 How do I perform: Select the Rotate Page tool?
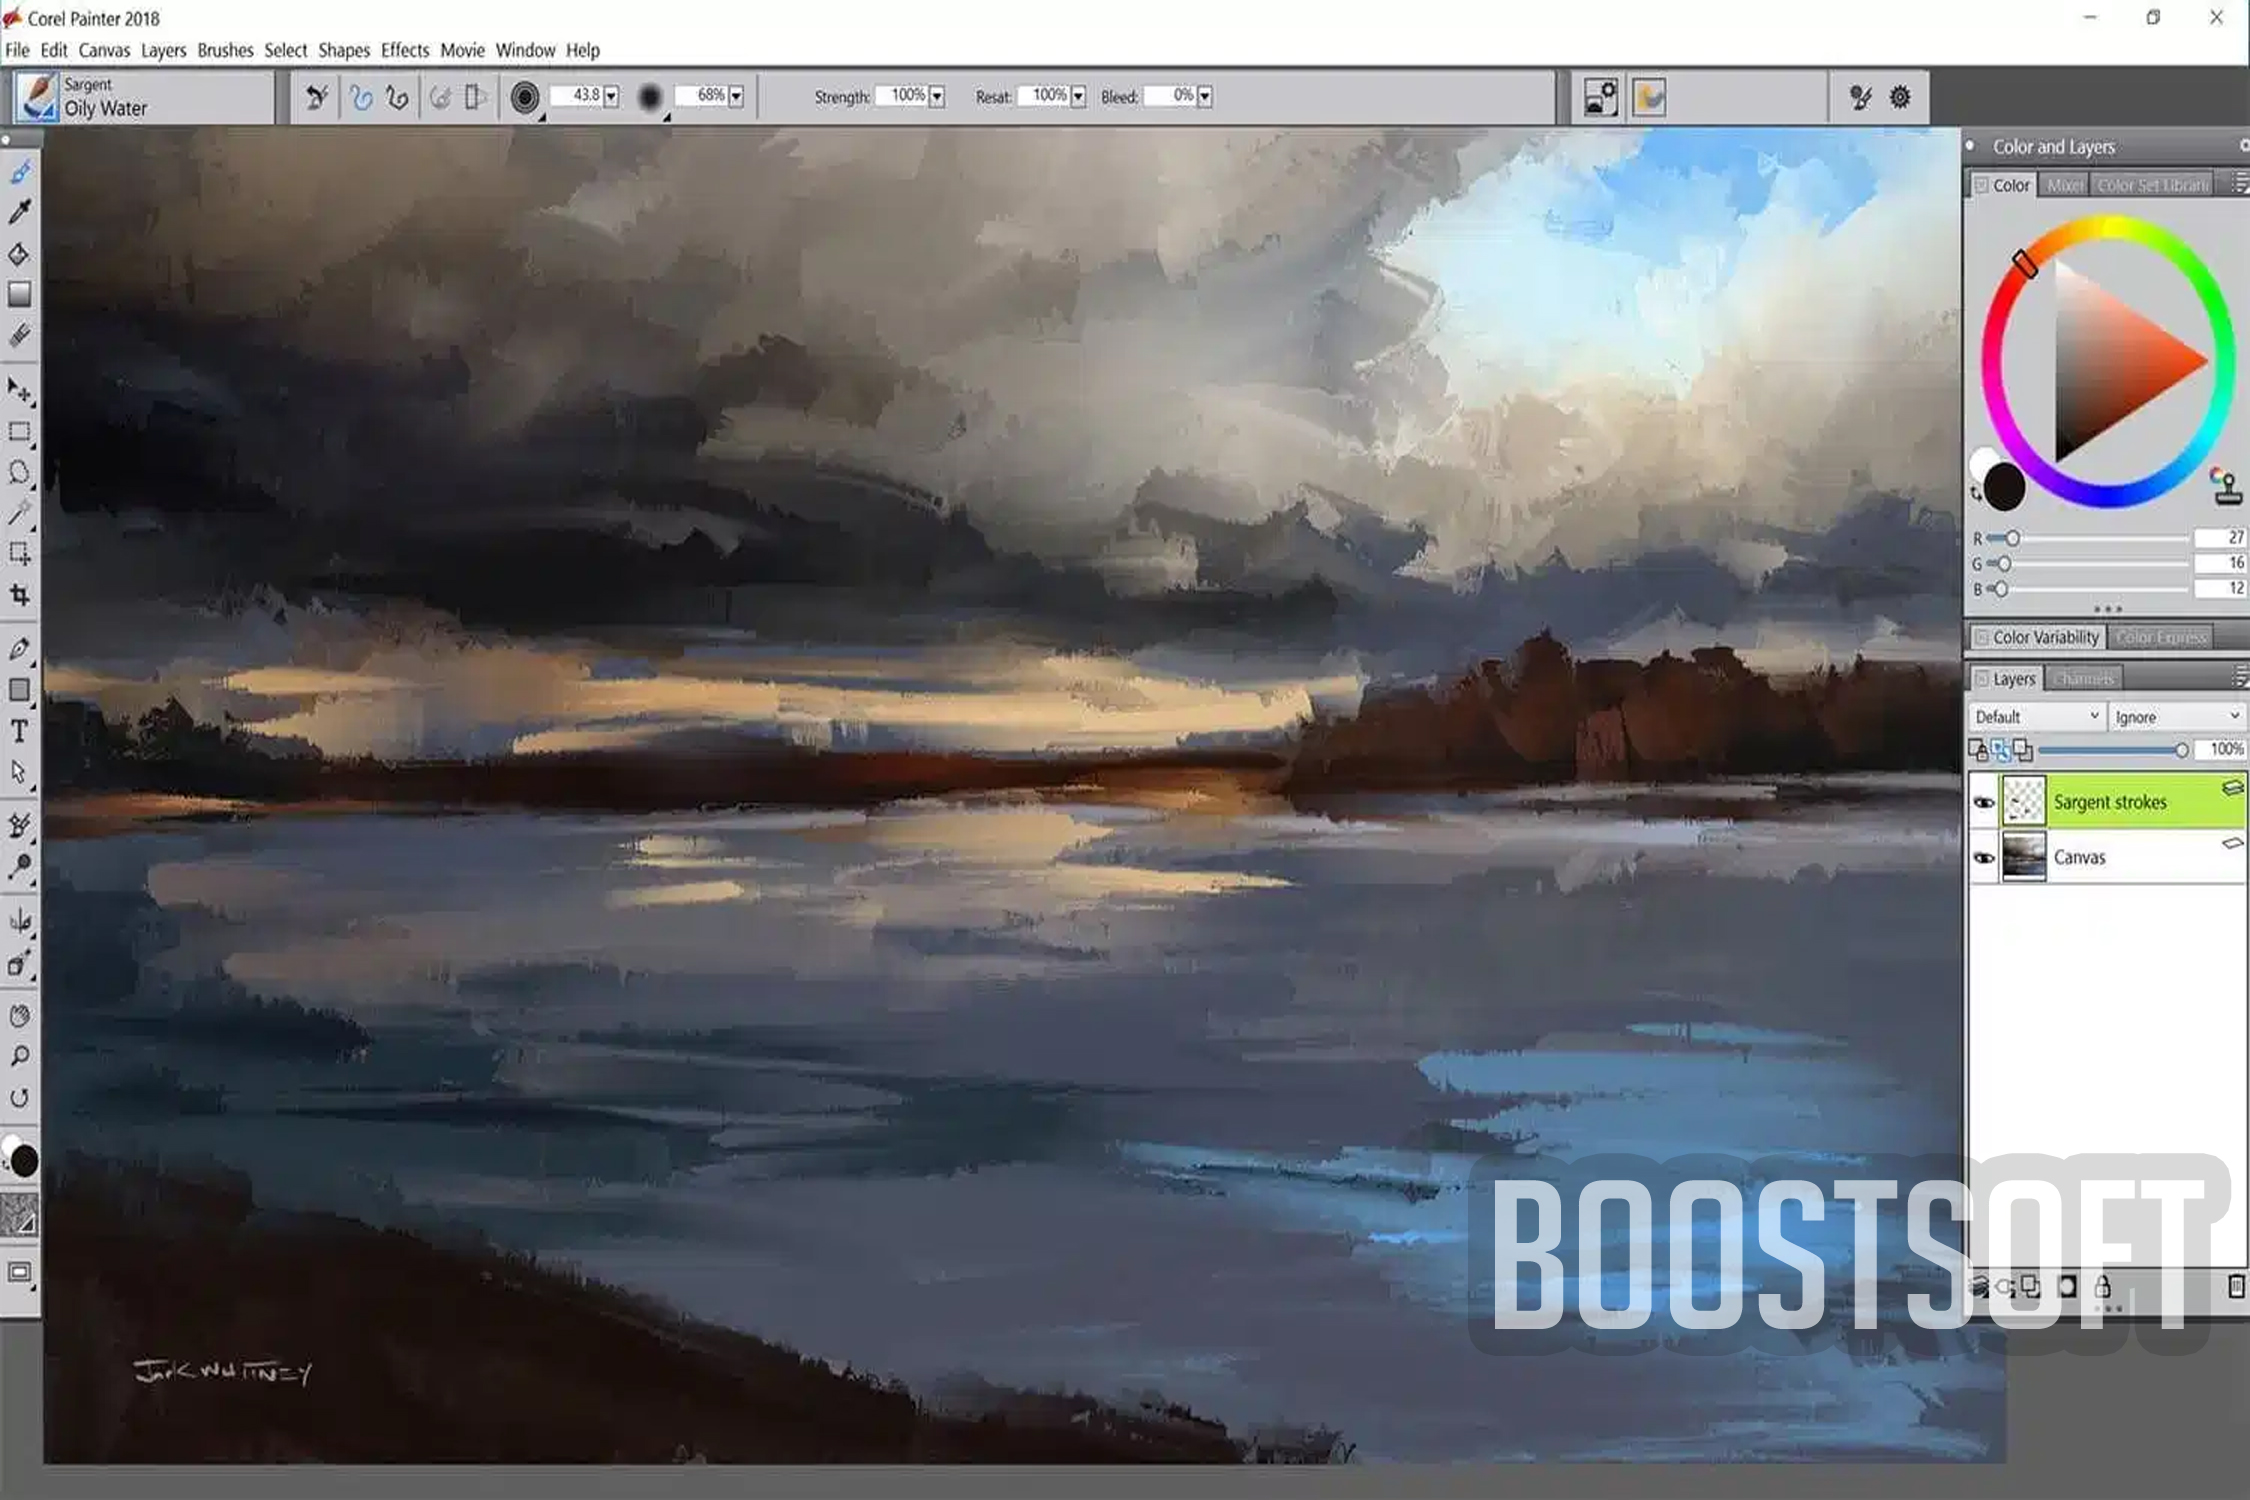[x=20, y=1098]
